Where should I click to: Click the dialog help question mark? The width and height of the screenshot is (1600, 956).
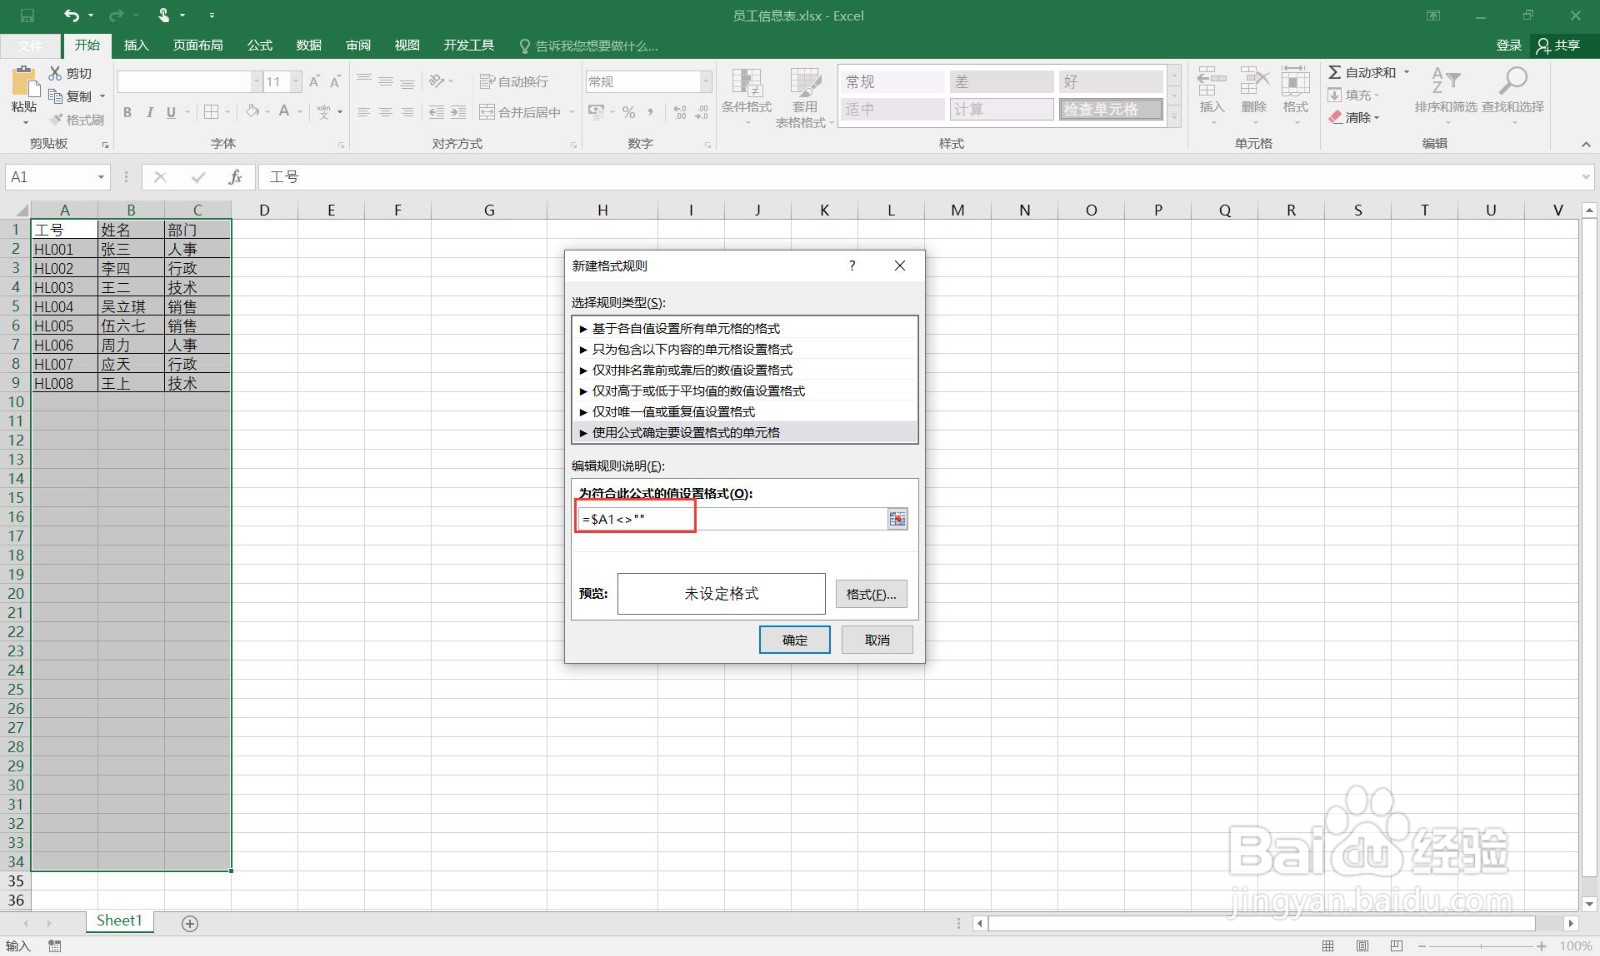coord(852,265)
